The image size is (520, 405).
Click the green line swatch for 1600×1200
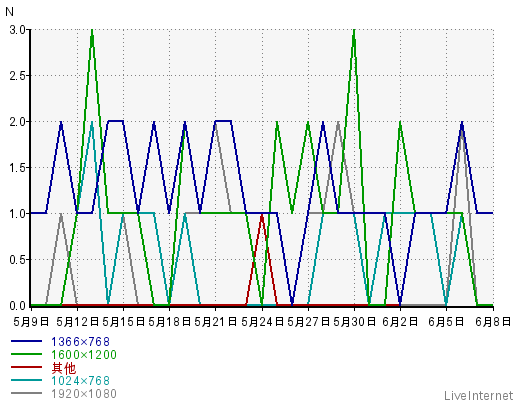26,354
